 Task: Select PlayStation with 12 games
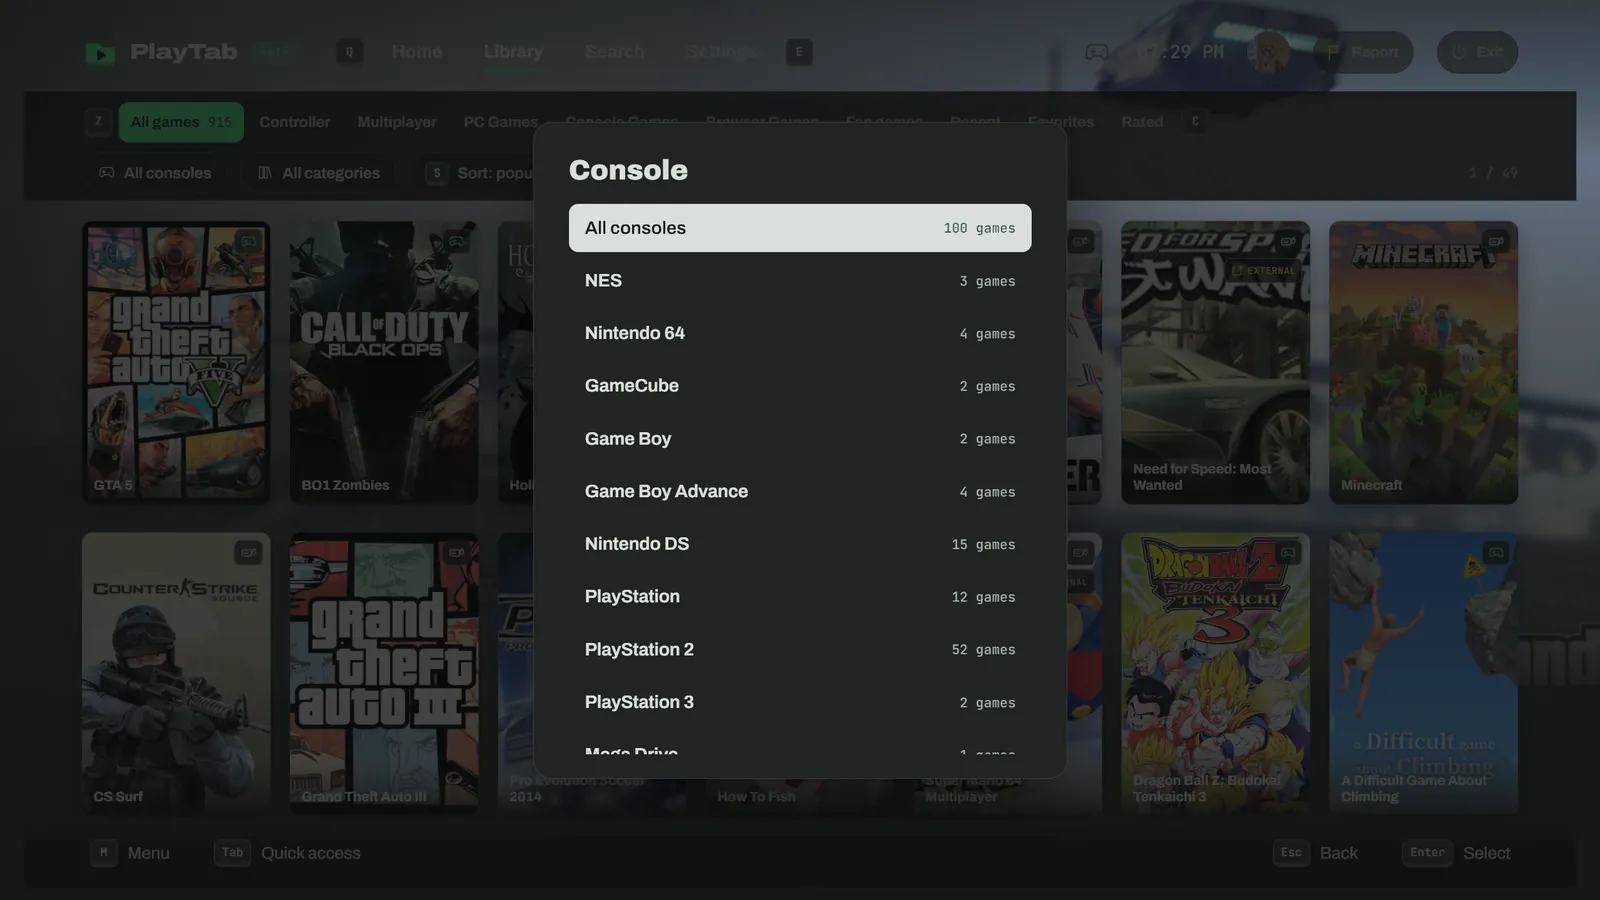[800, 597]
